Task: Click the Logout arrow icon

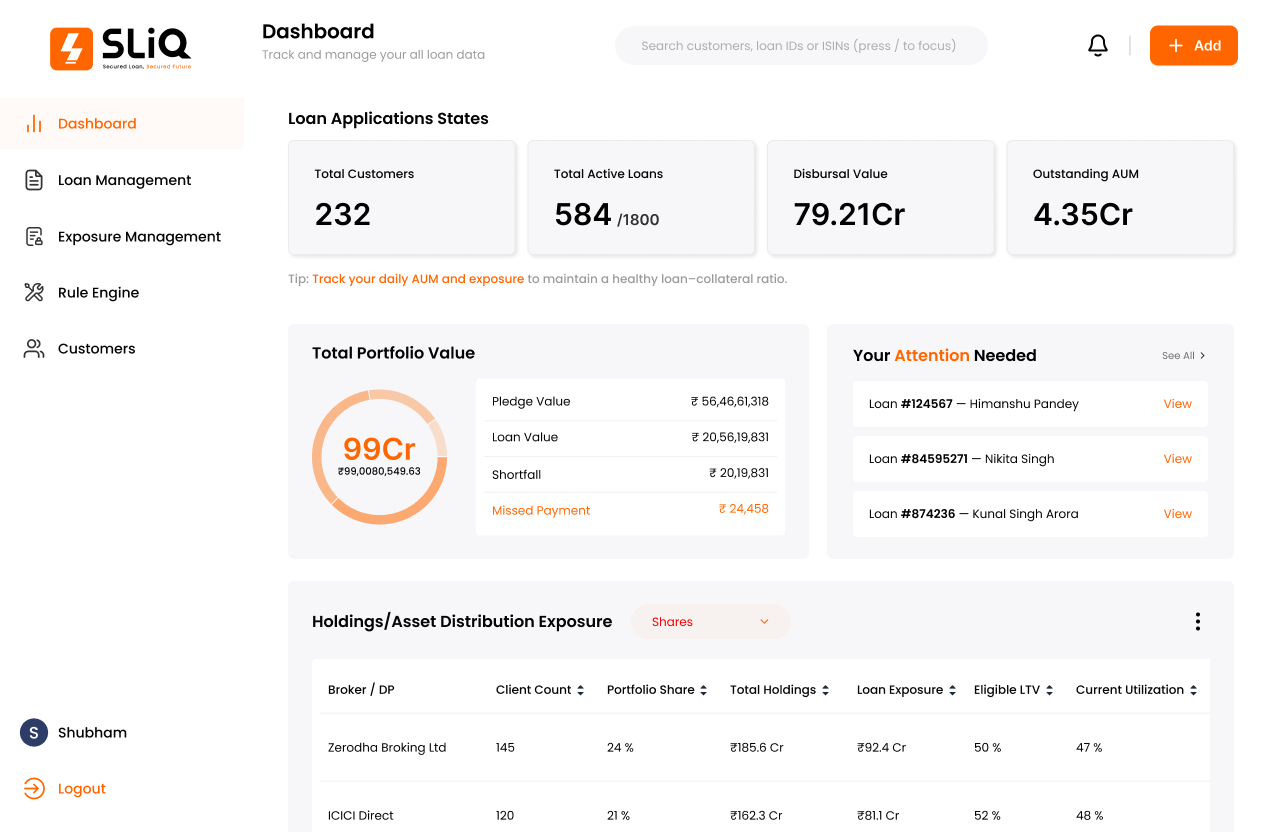Action: tap(33, 788)
